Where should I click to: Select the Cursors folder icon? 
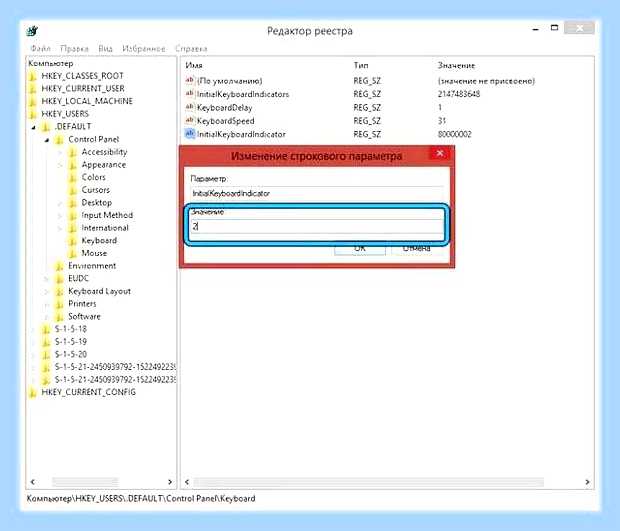[73, 190]
